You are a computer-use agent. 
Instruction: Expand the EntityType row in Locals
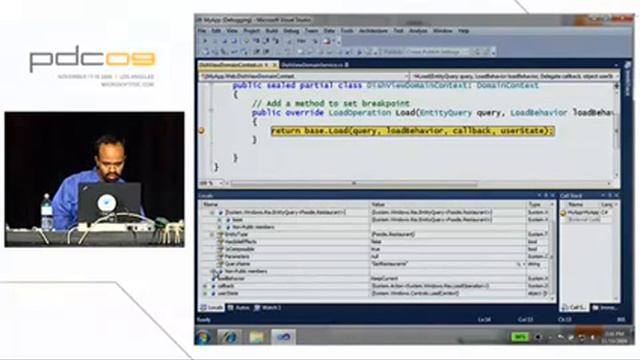[x=212, y=235]
